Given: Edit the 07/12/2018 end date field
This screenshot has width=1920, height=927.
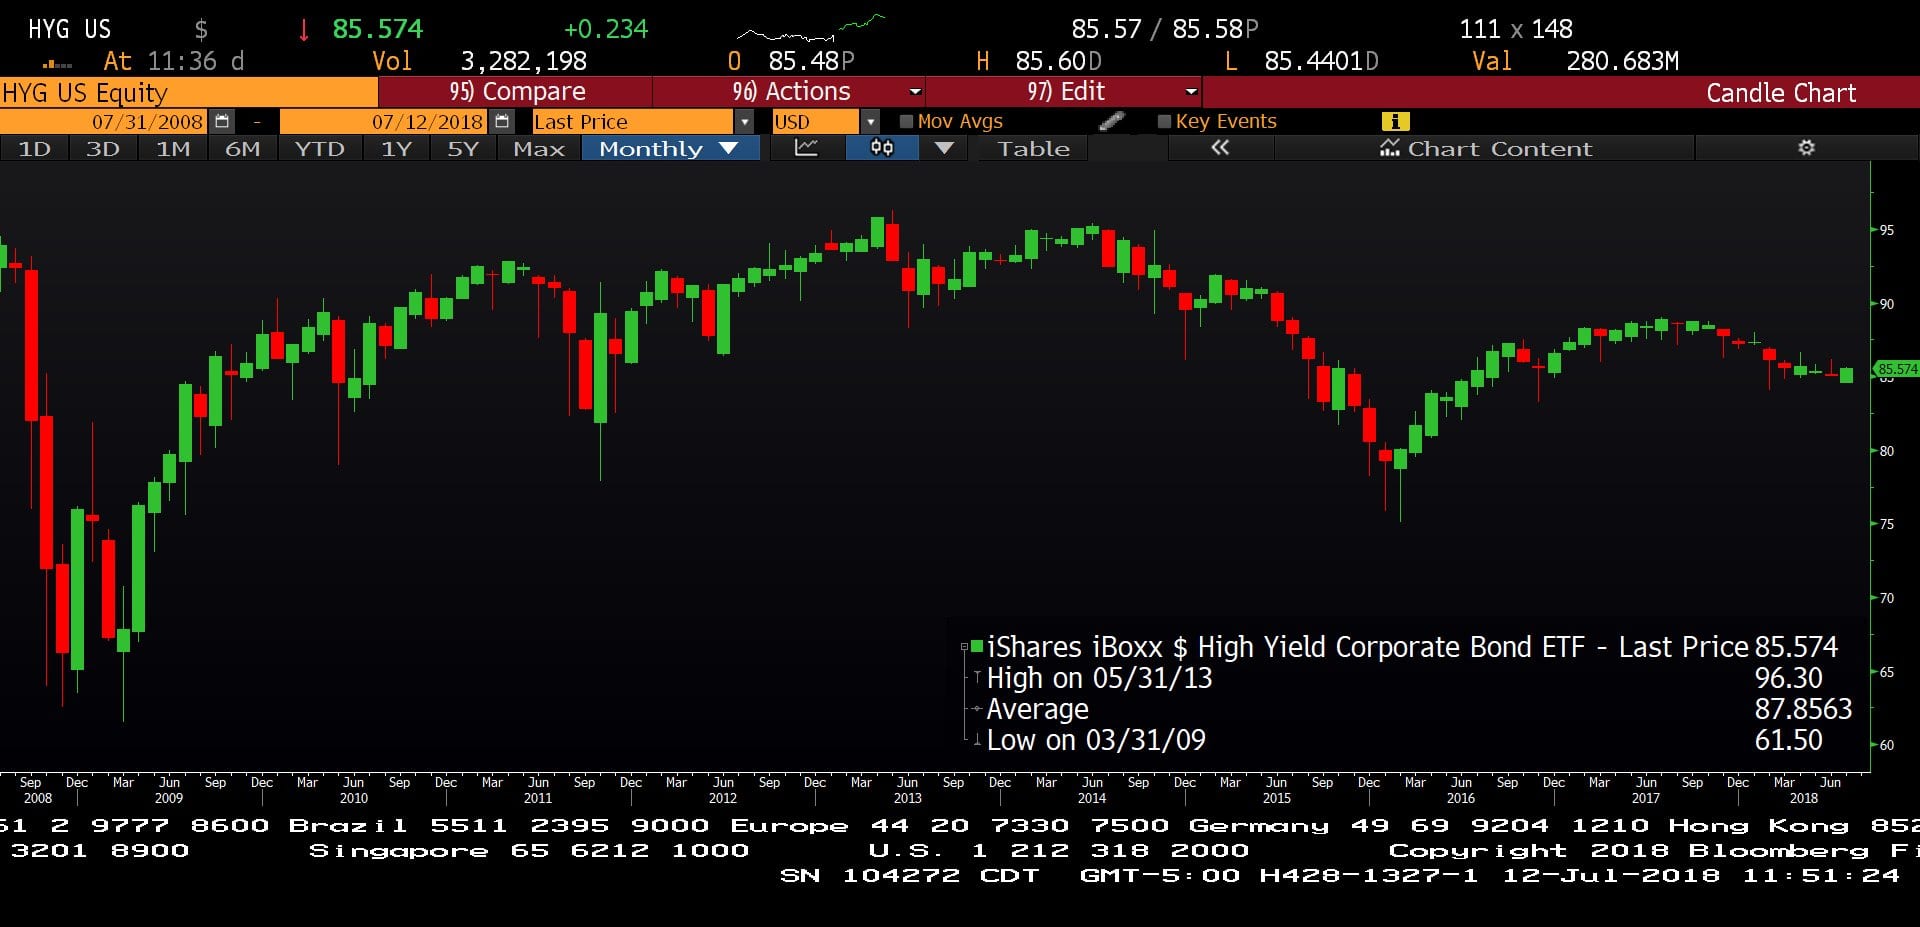Looking at the screenshot, I should tap(384, 122).
